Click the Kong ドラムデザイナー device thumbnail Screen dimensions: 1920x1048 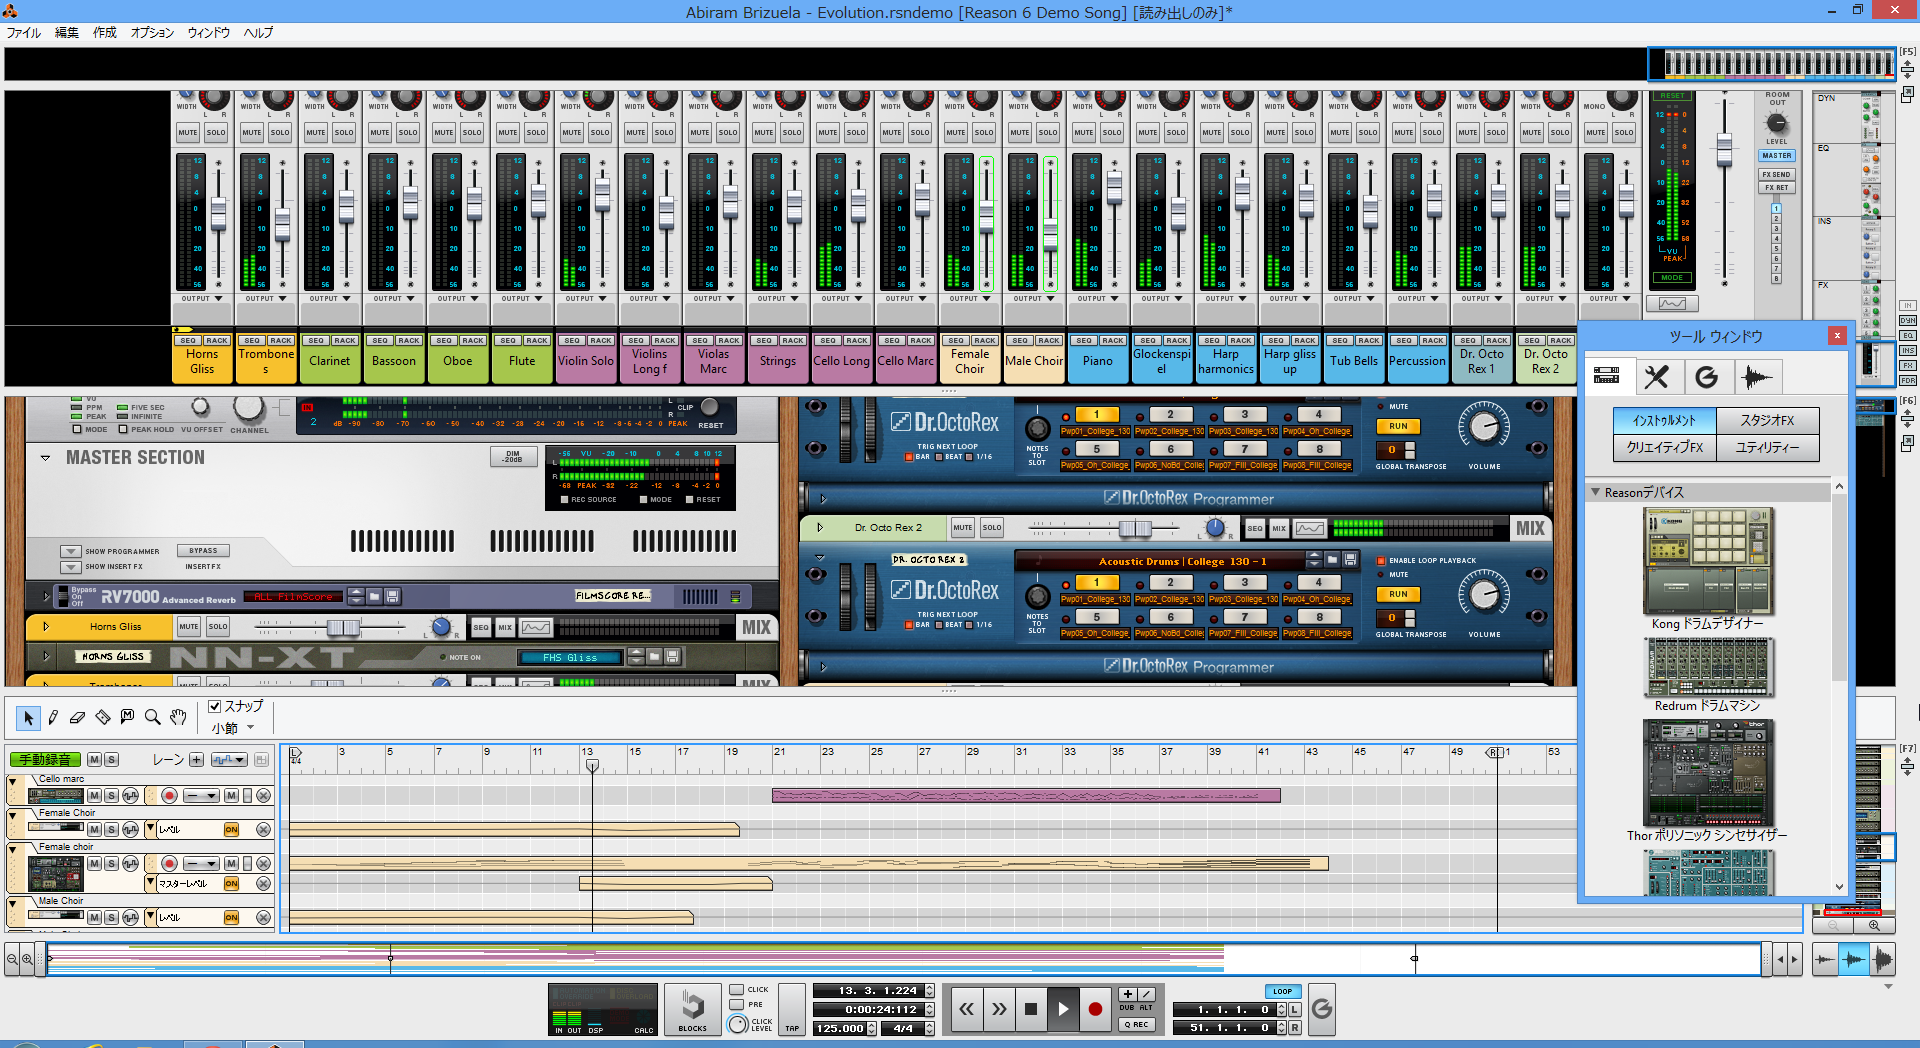point(1708,561)
